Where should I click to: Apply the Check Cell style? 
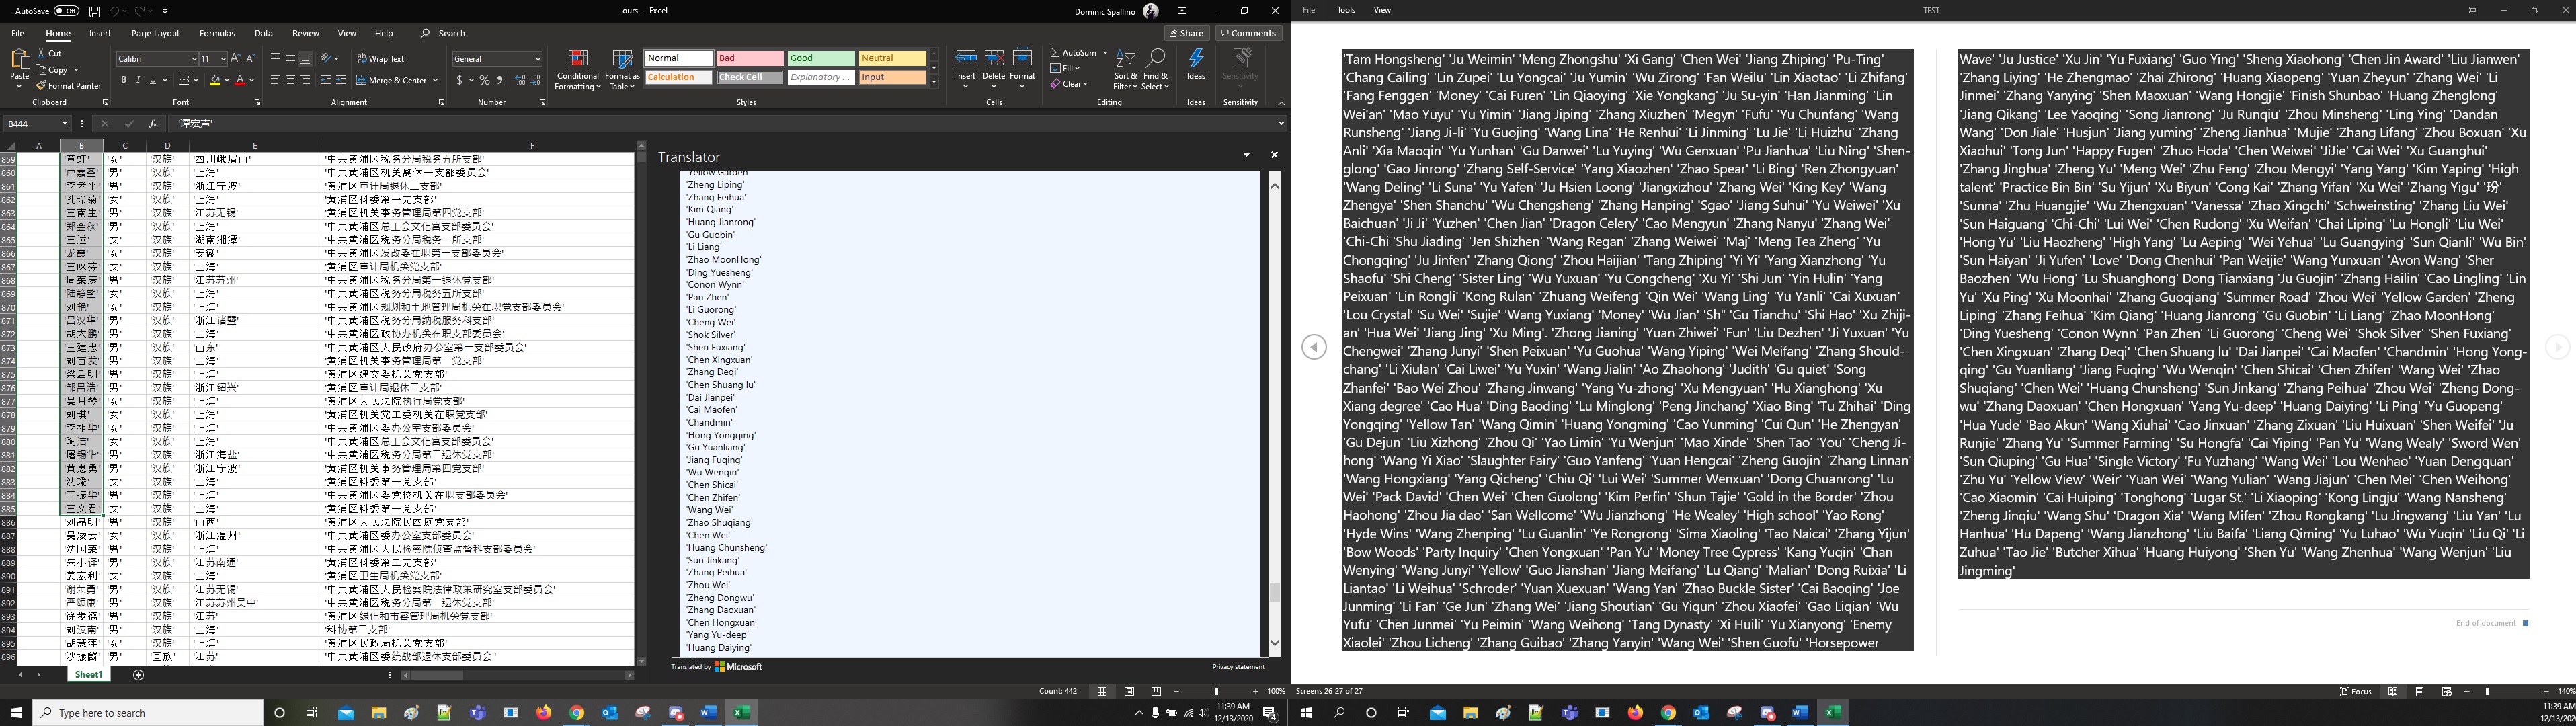[x=750, y=77]
